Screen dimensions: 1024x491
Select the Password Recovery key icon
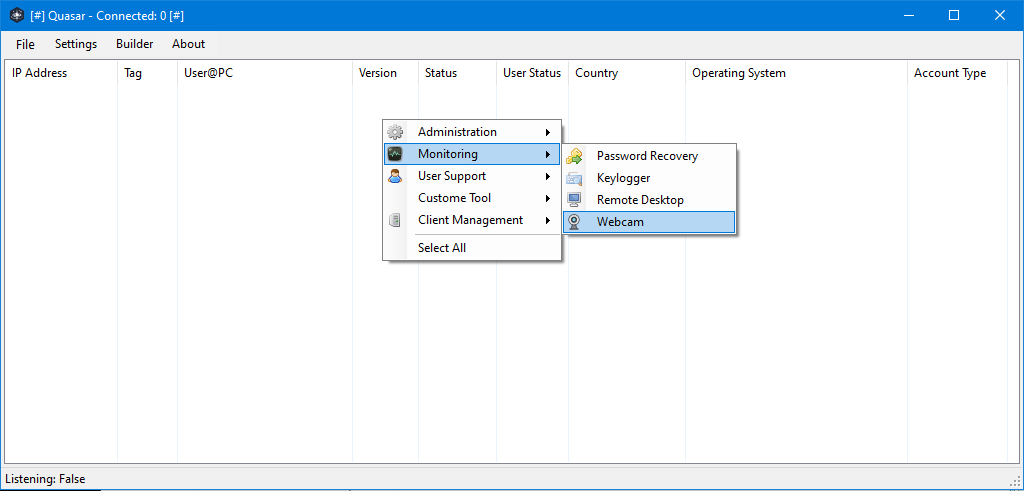574,156
